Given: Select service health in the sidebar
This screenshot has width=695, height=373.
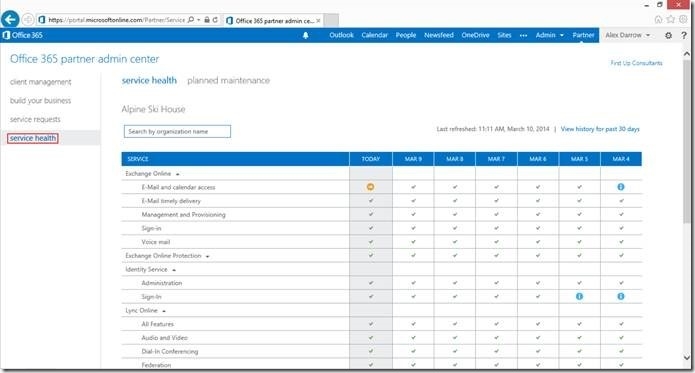Looking at the screenshot, I should 33,138.
